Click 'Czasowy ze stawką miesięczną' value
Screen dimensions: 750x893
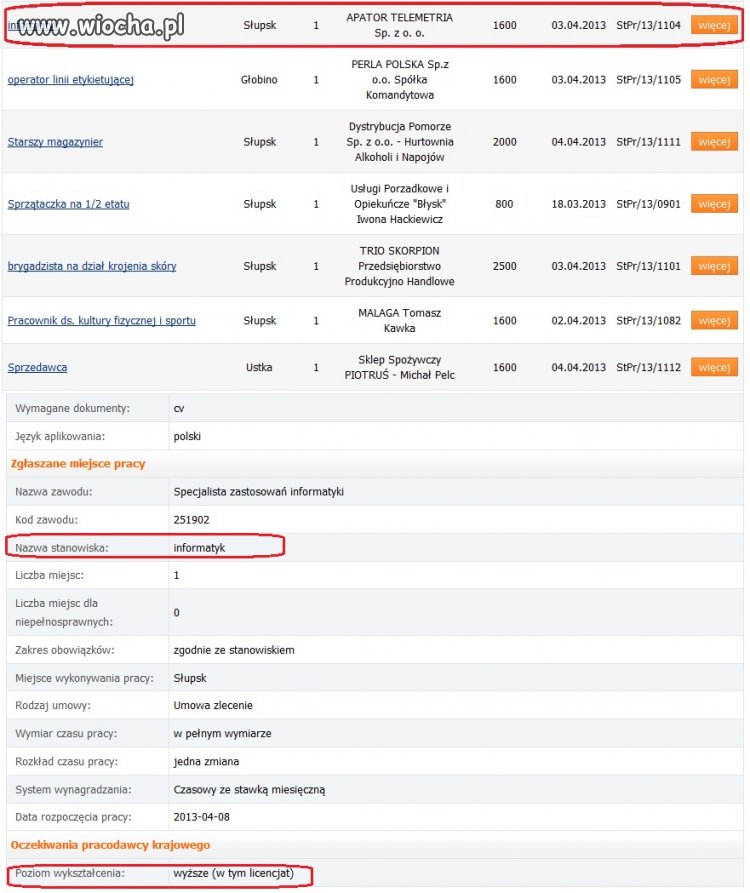[x=249, y=790]
